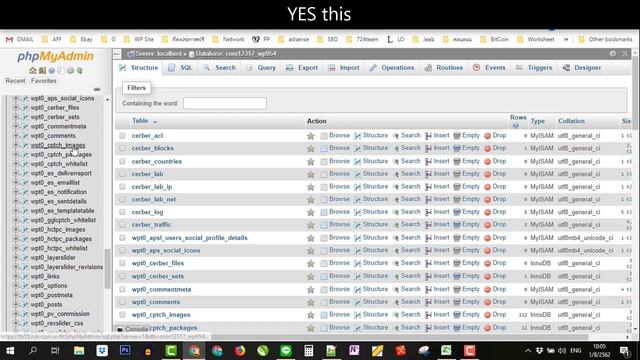Open the cerber_acl table link
Viewport: 640px width, 360px height.
point(147,136)
